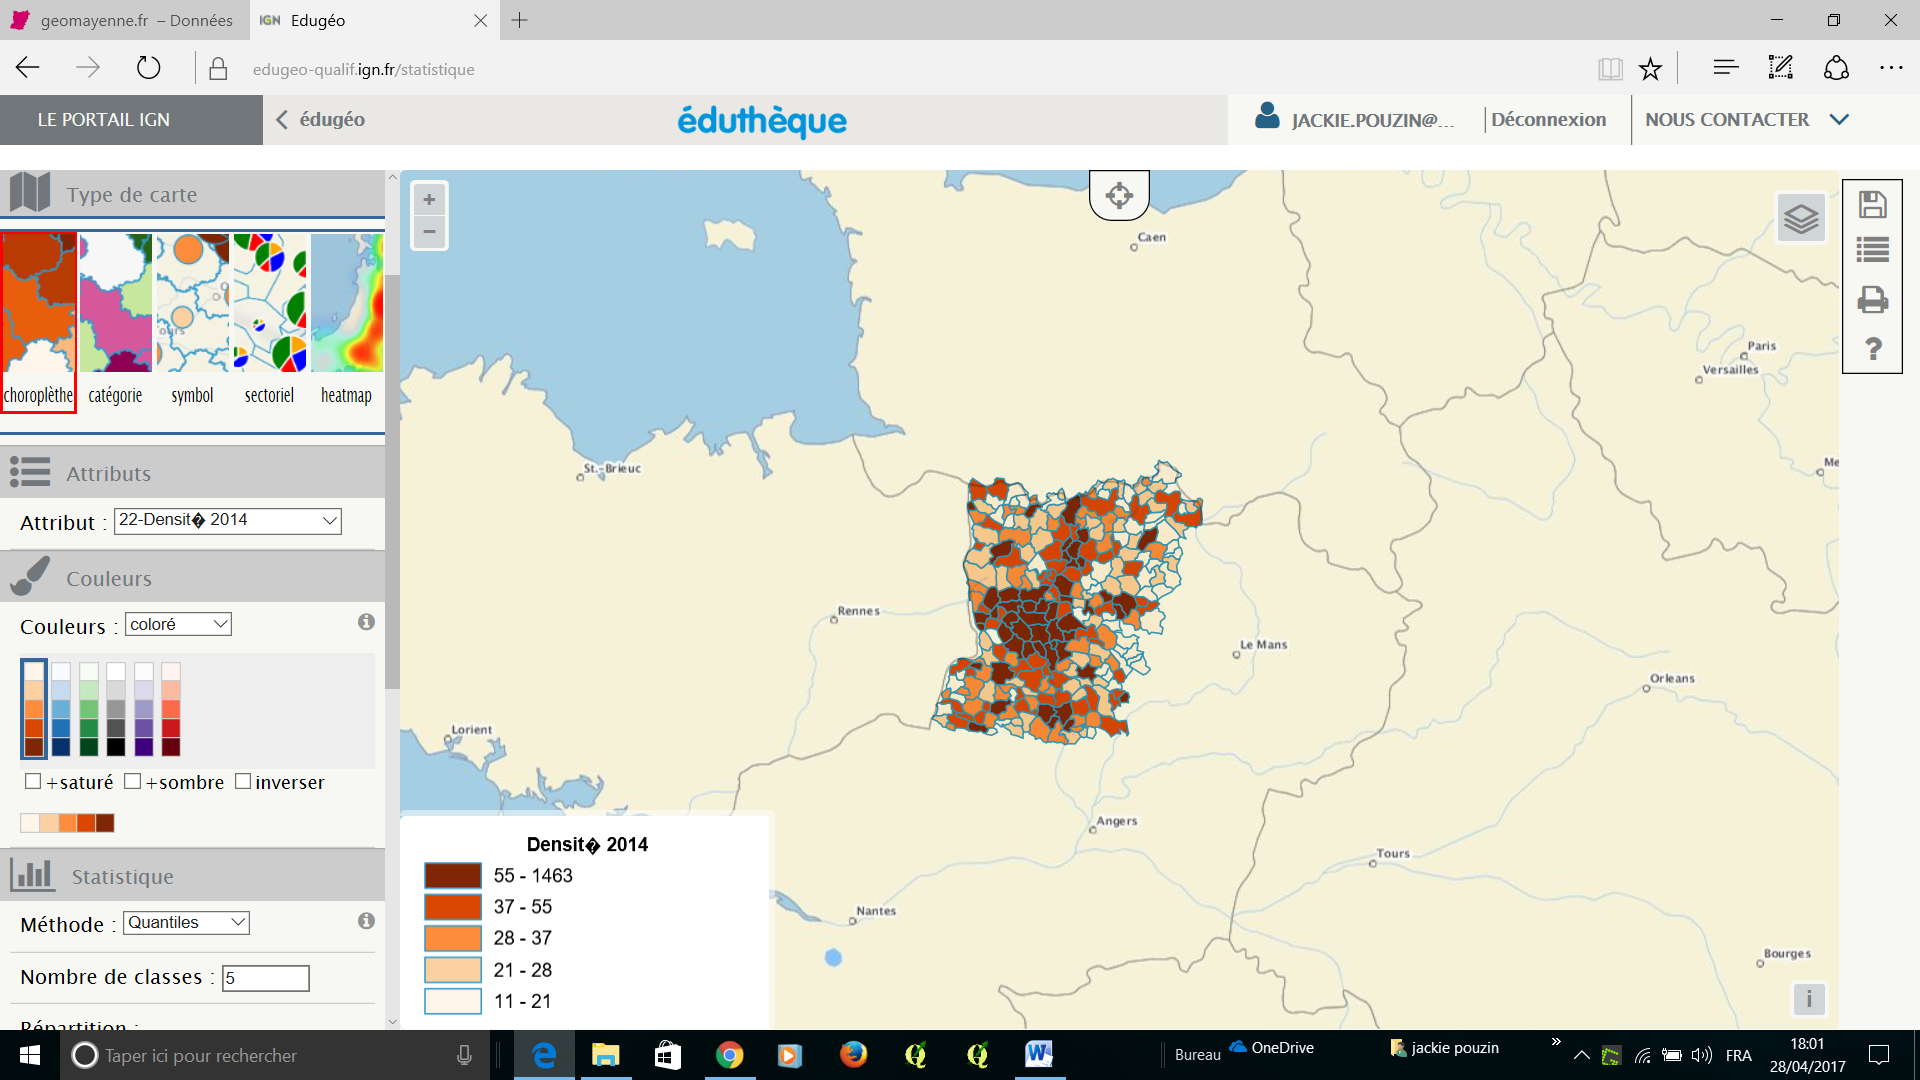This screenshot has height=1080, width=1920.
Task: Click the map info attribution button
Action: click(x=1808, y=998)
